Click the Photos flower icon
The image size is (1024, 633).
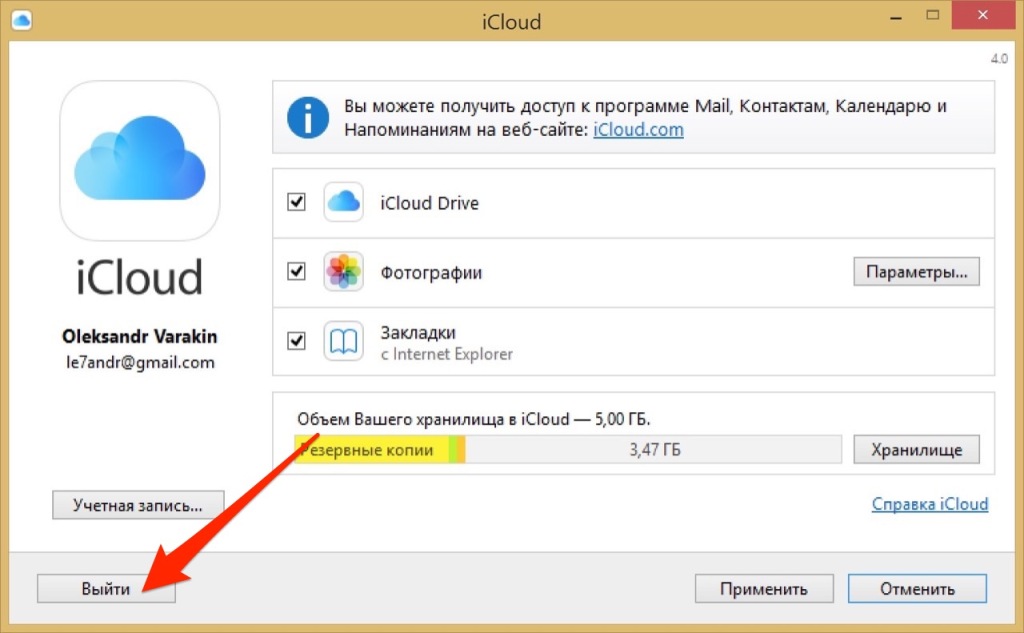343,272
